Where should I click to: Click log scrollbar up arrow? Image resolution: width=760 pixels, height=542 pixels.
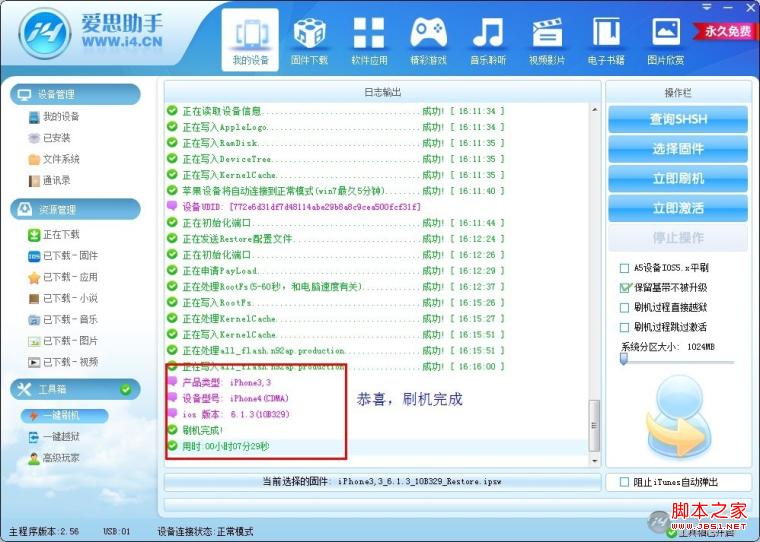(594, 110)
